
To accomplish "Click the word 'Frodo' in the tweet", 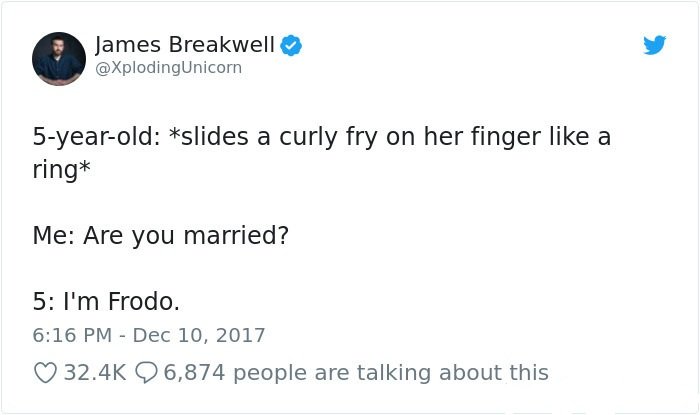I will [x=141, y=301].
